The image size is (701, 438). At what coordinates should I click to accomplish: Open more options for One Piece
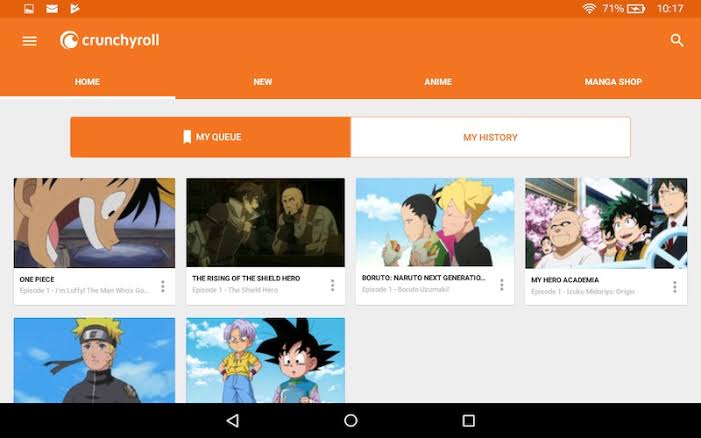click(x=163, y=286)
